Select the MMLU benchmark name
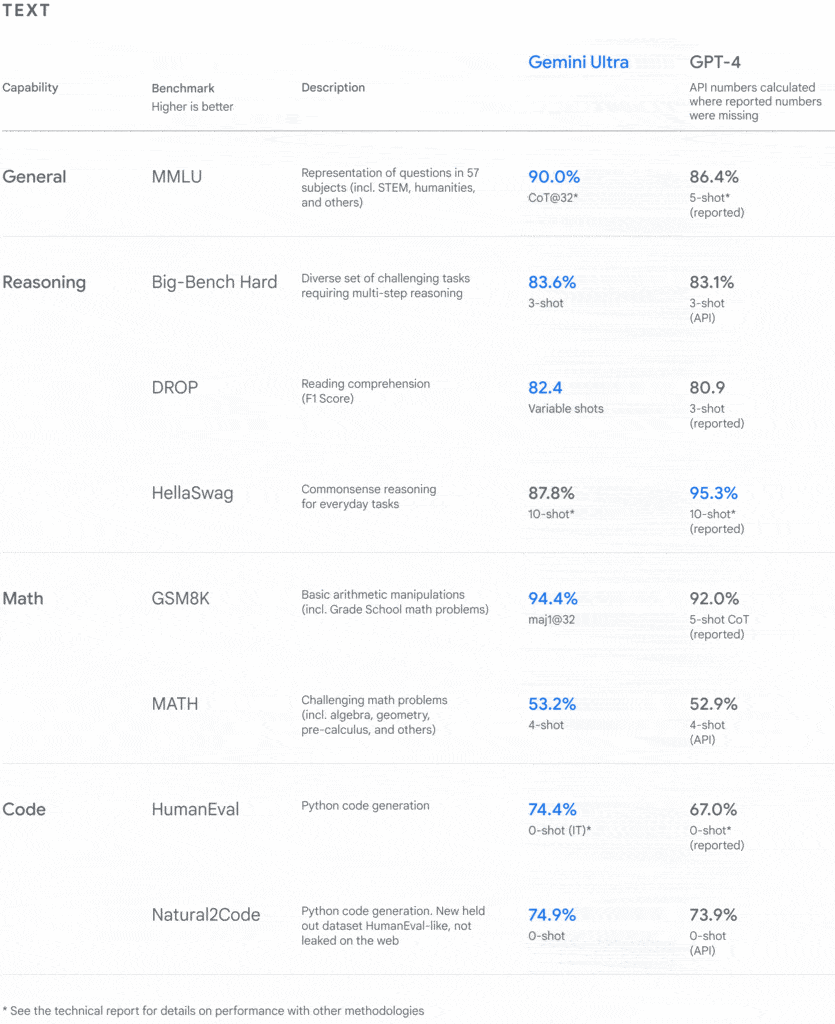 tap(175, 177)
